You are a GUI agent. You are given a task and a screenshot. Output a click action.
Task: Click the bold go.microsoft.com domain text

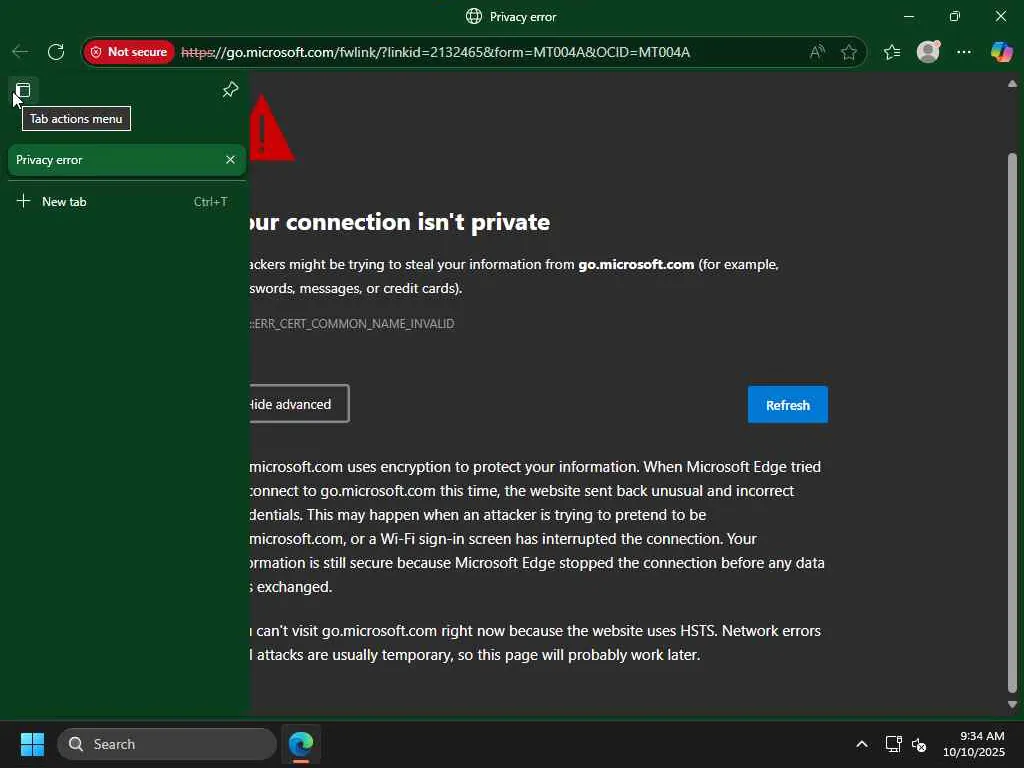coord(636,264)
